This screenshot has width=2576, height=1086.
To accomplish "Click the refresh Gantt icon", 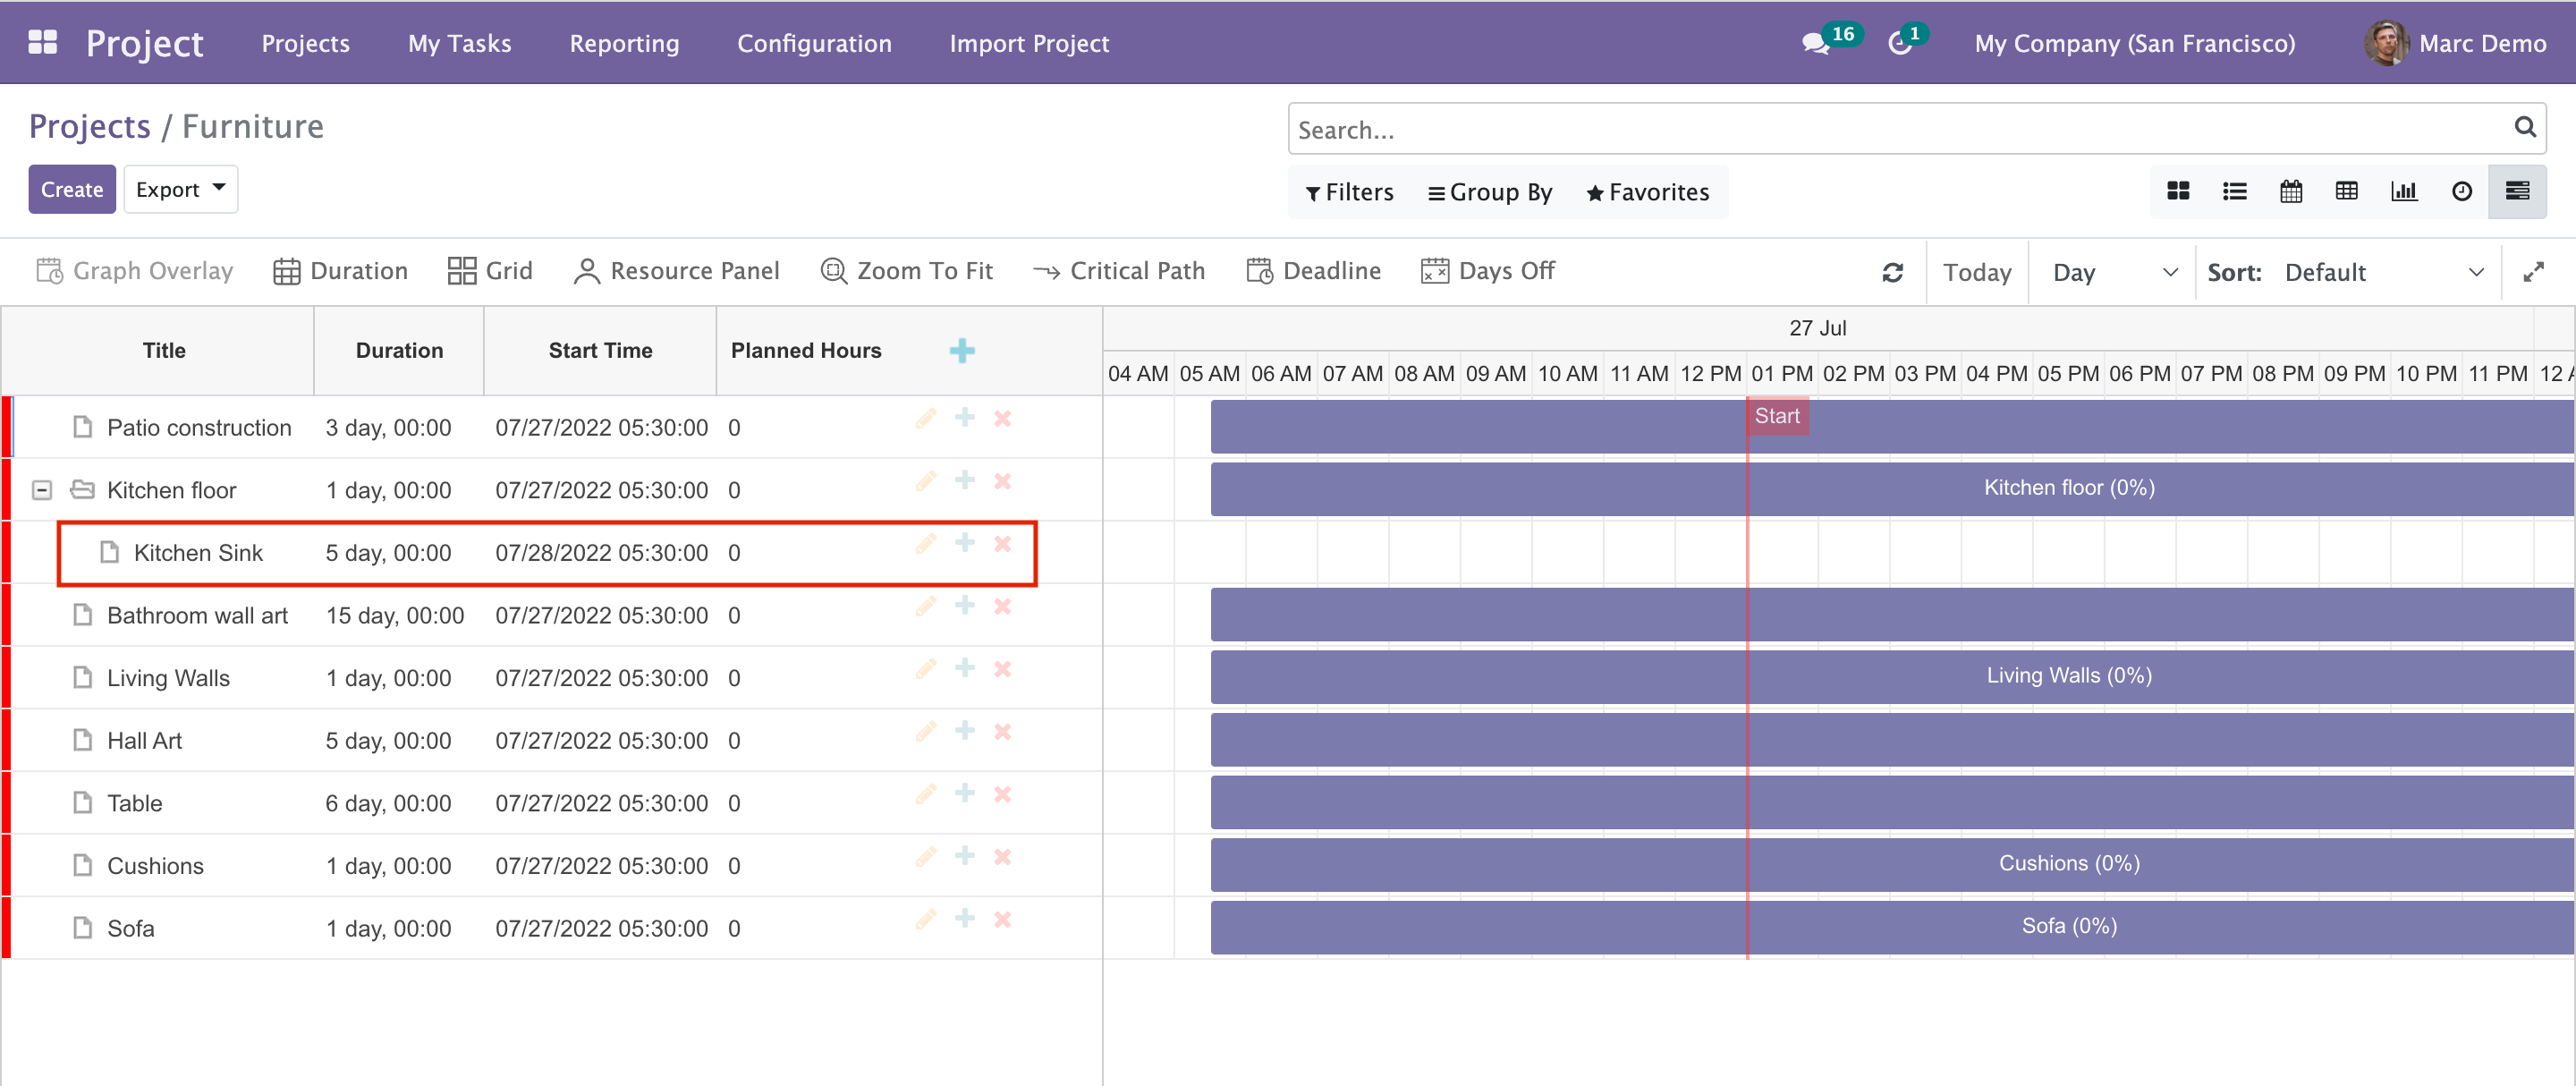I will point(1892,272).
